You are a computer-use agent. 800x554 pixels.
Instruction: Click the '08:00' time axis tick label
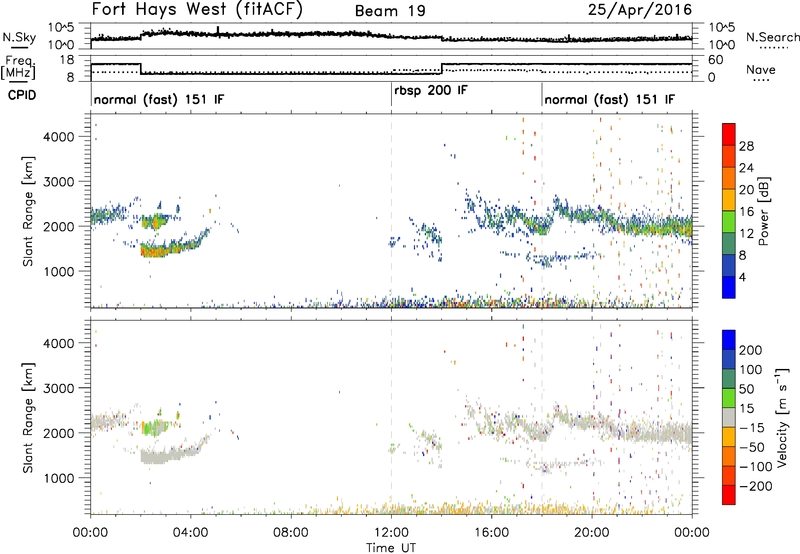click(291, 533)
